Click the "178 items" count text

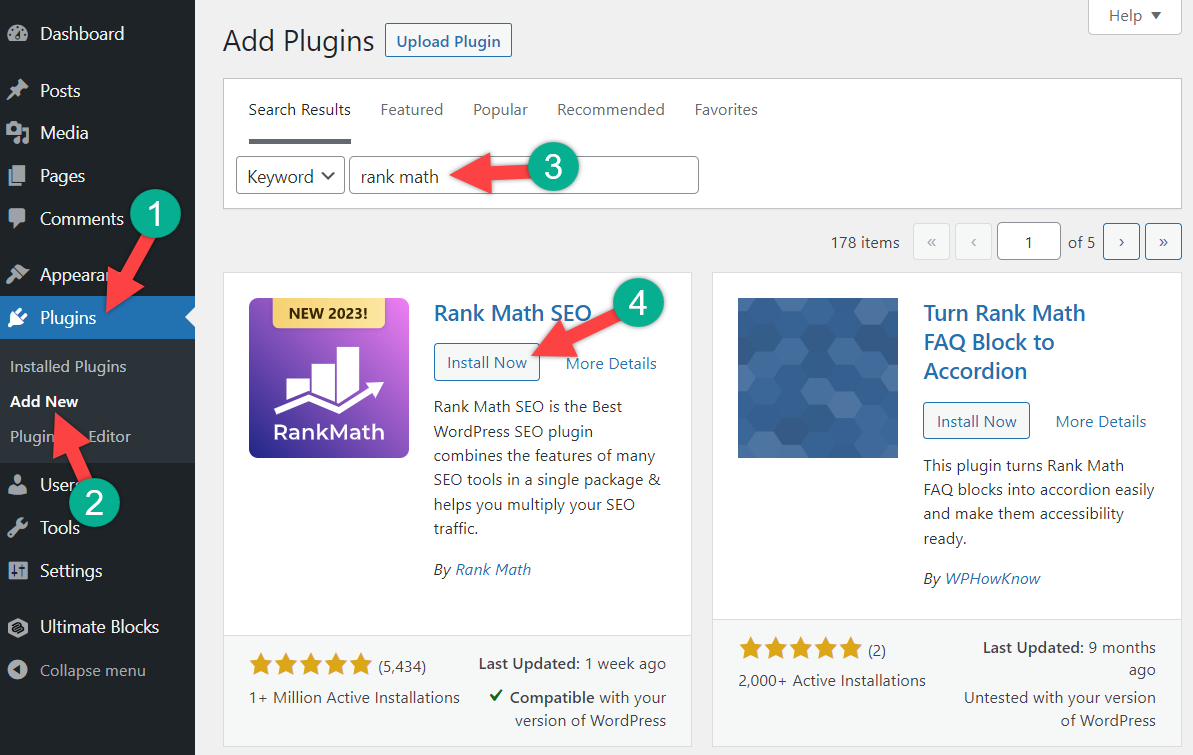coord(865,242)
